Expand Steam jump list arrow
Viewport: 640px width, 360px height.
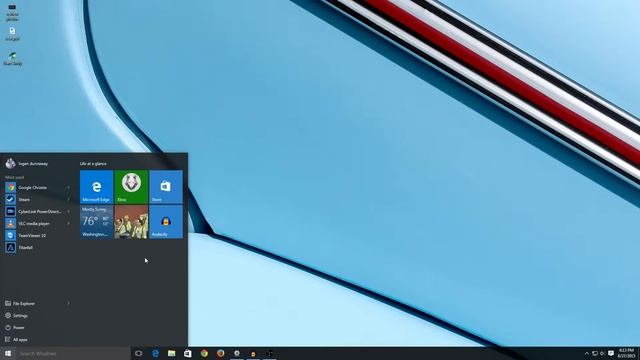pyautogui.click(x=68, y=200)
